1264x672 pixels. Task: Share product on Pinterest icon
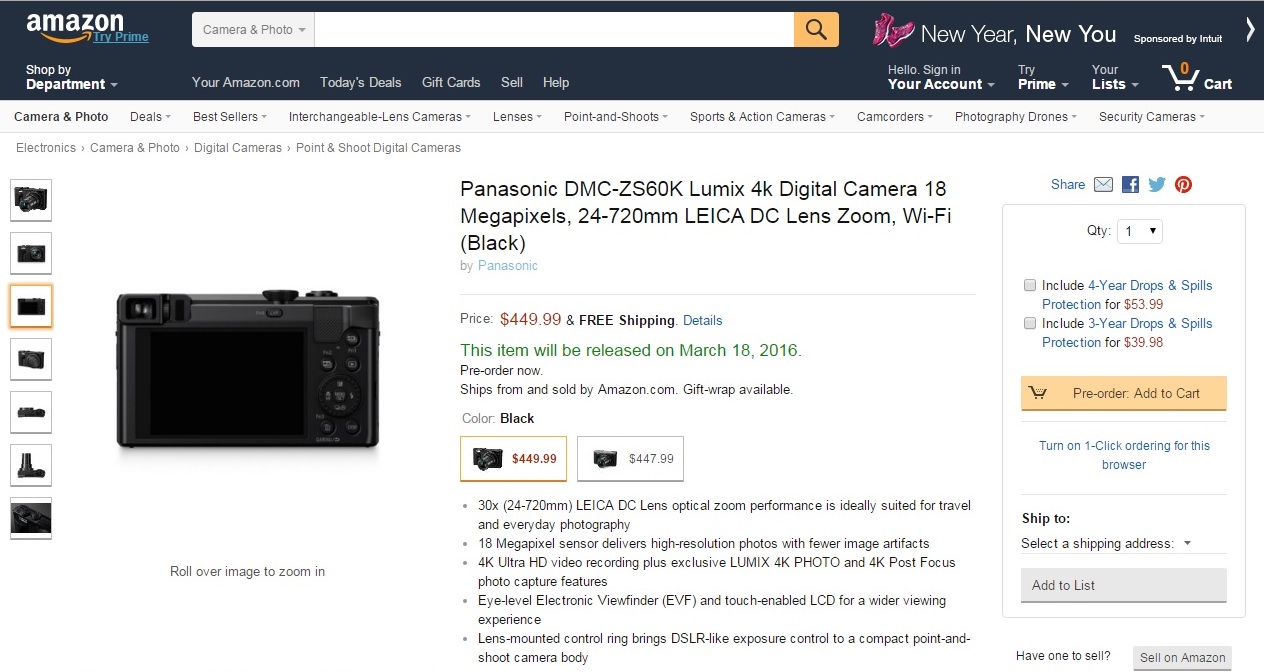click(x=1183, y=185)
